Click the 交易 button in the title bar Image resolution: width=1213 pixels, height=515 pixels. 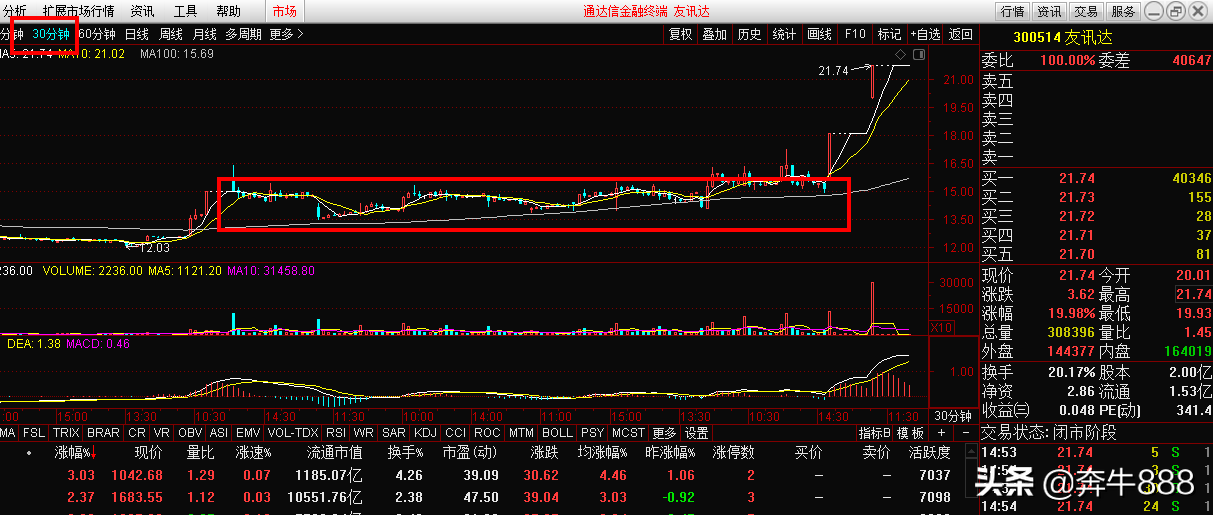click(1086, 11)
